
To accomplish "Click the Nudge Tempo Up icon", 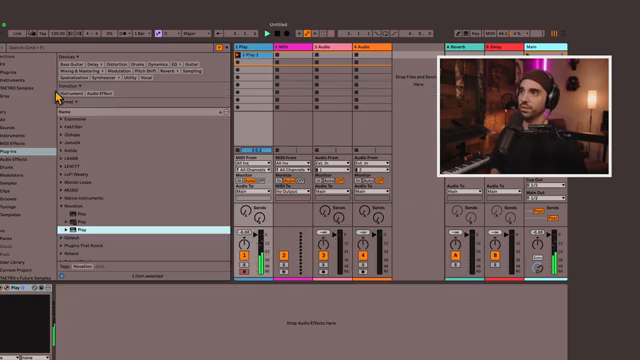I will [x=78, y=33].
